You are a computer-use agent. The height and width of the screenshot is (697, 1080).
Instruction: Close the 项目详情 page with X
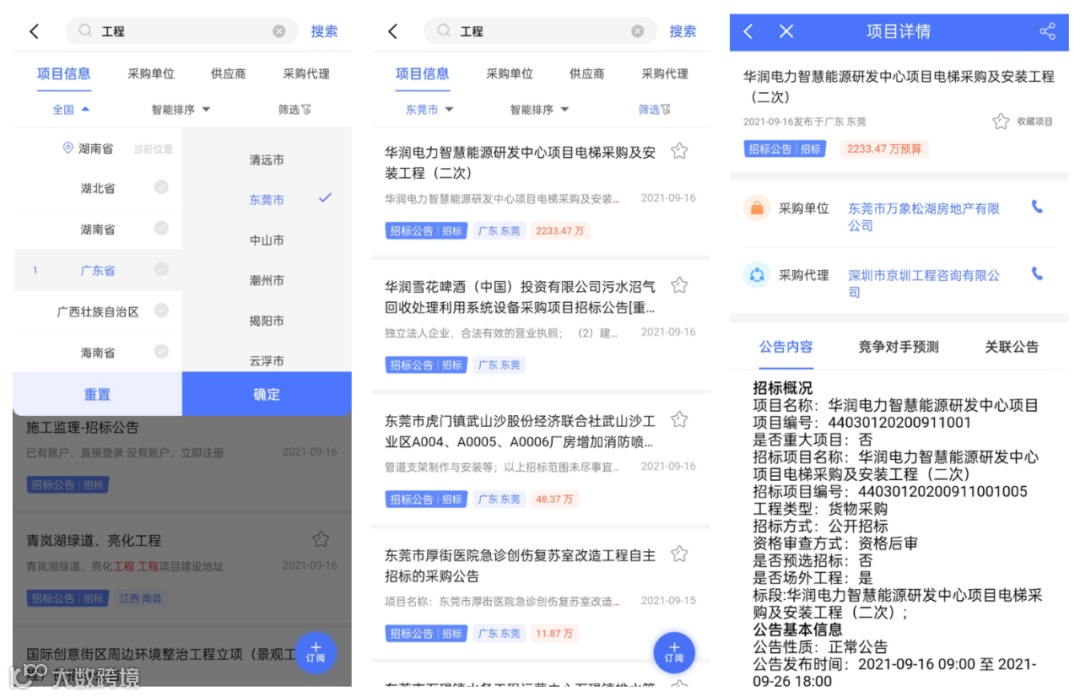click(x=786, y=31)
